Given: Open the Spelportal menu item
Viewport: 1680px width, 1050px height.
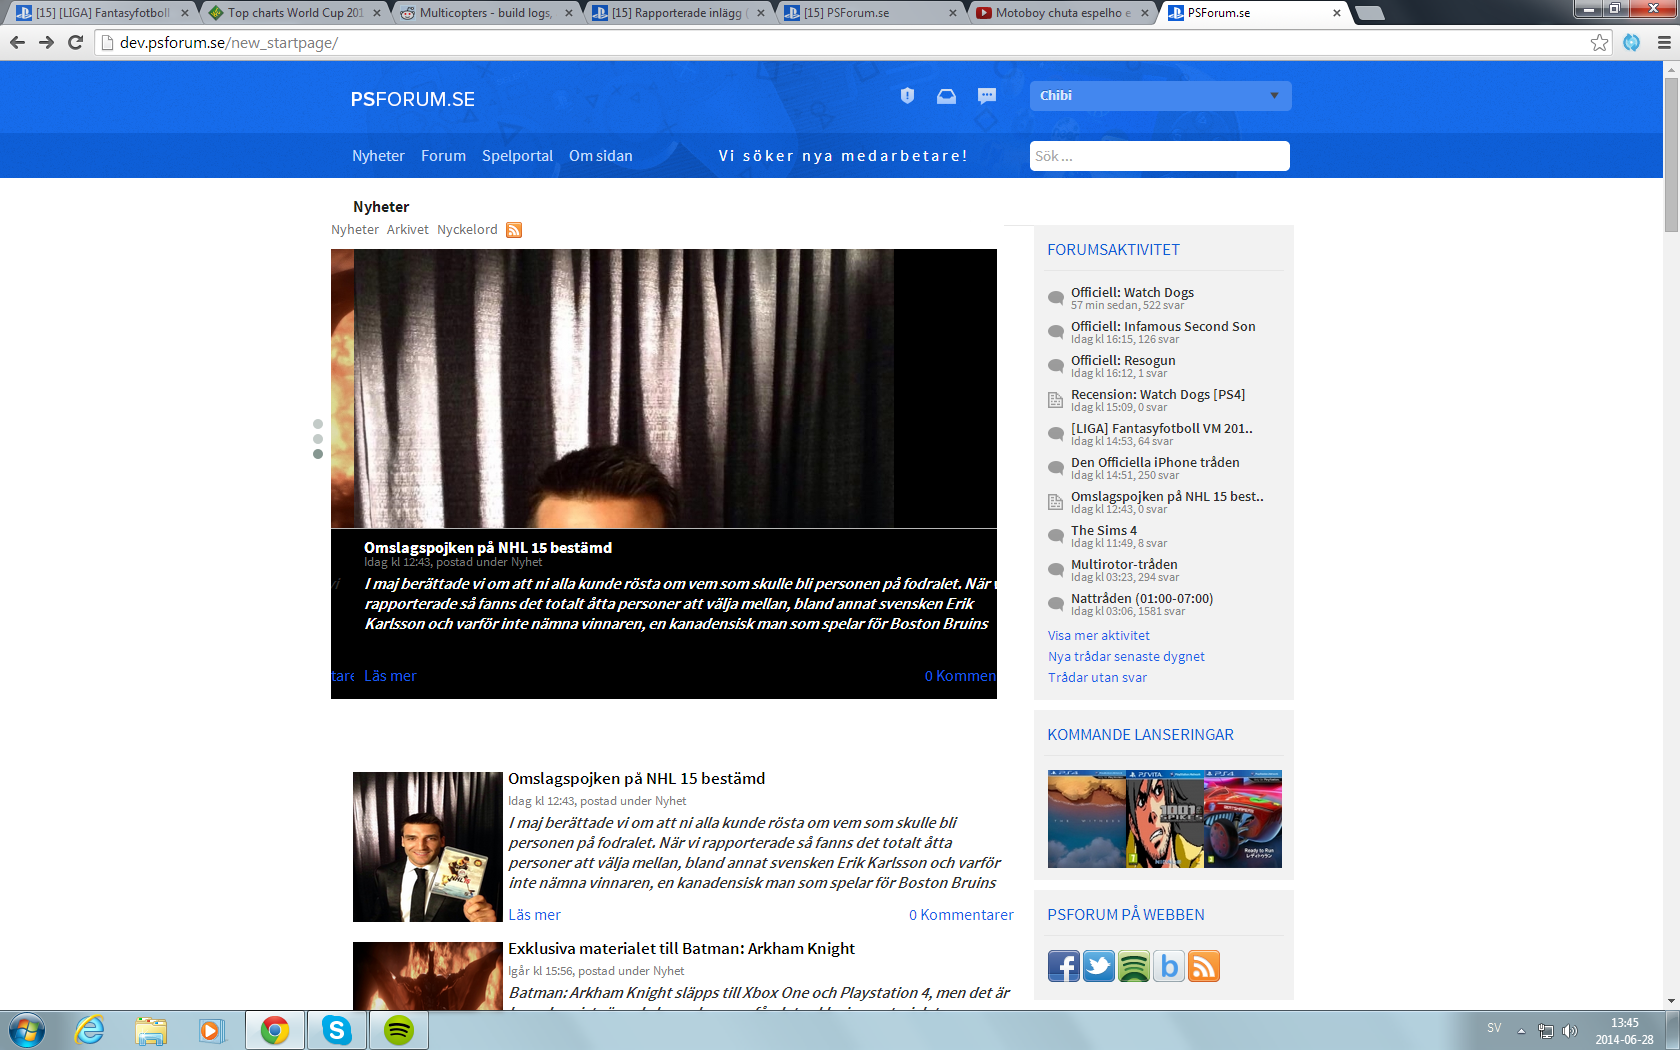Looking at the screenshot, I should (517, 156).
